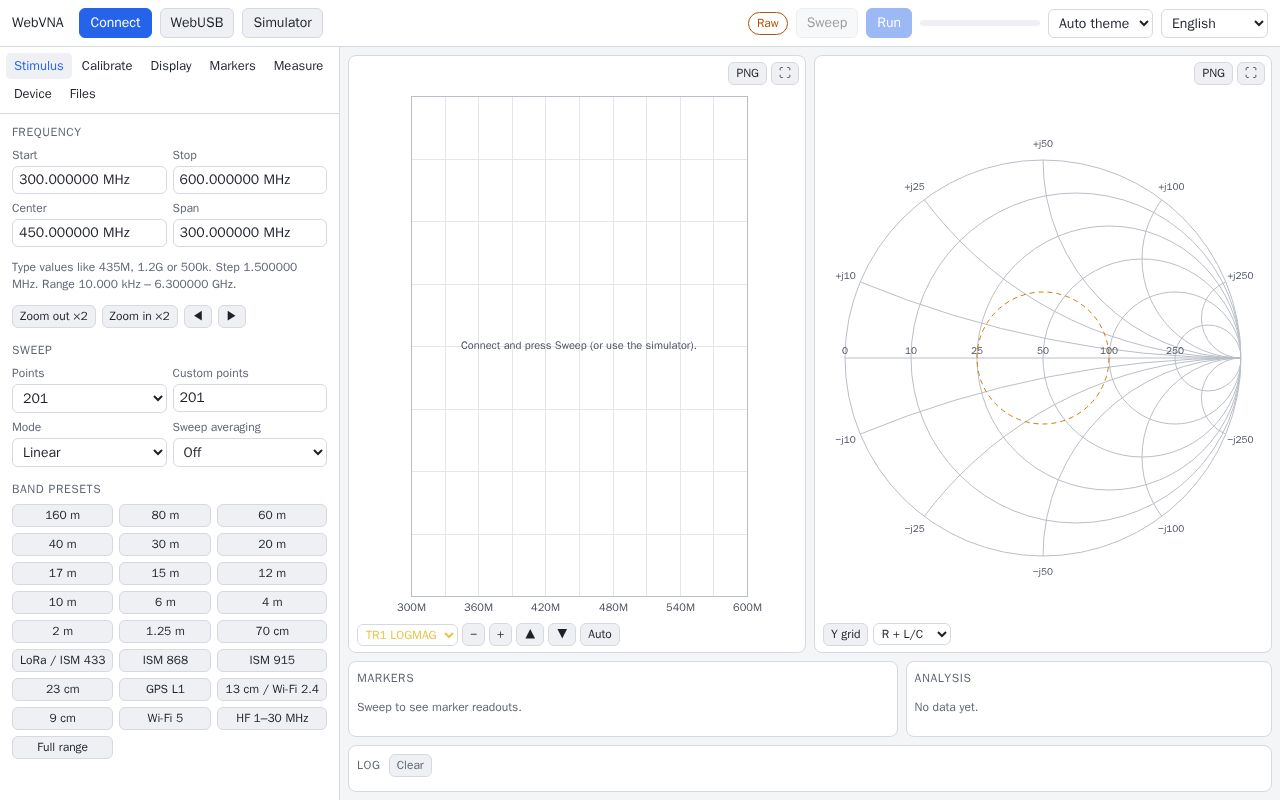
Task: Move trace up with triangle button
Action: click(x=530, y=634)
